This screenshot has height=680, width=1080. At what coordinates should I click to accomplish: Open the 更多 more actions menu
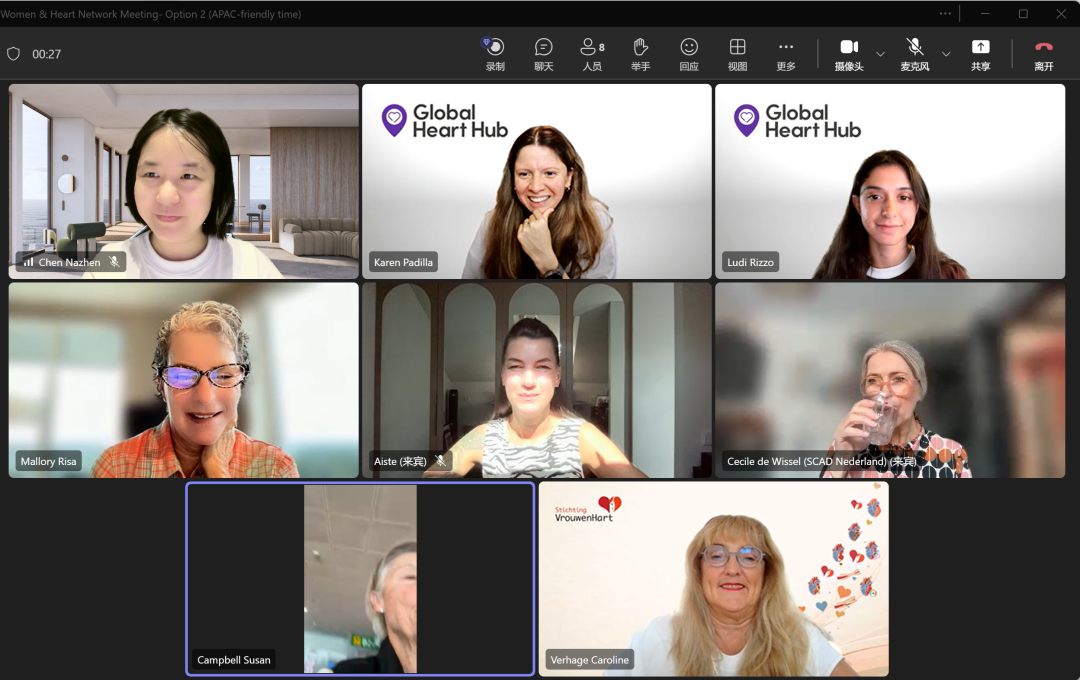coord(786,54)
